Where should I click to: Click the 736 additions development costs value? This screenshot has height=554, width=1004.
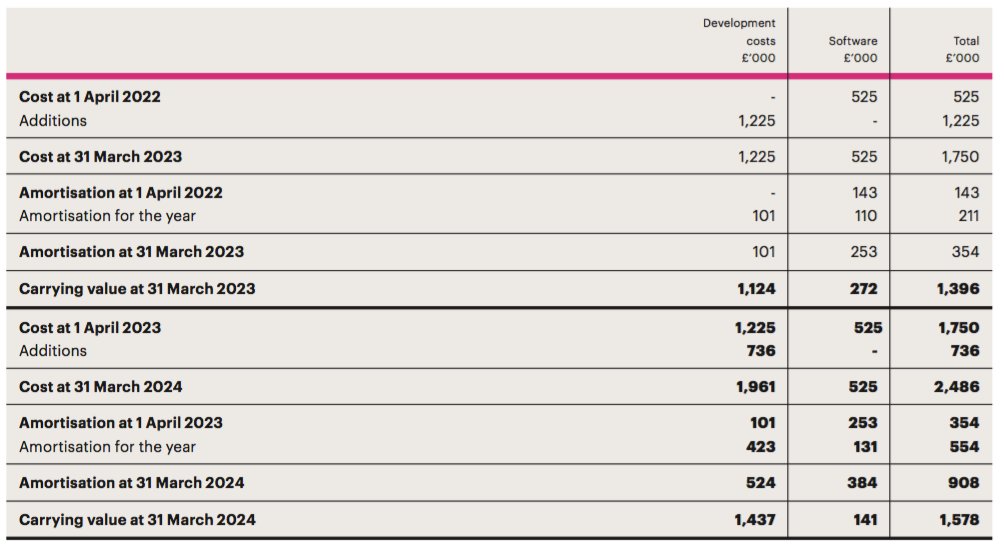point(761,351)
